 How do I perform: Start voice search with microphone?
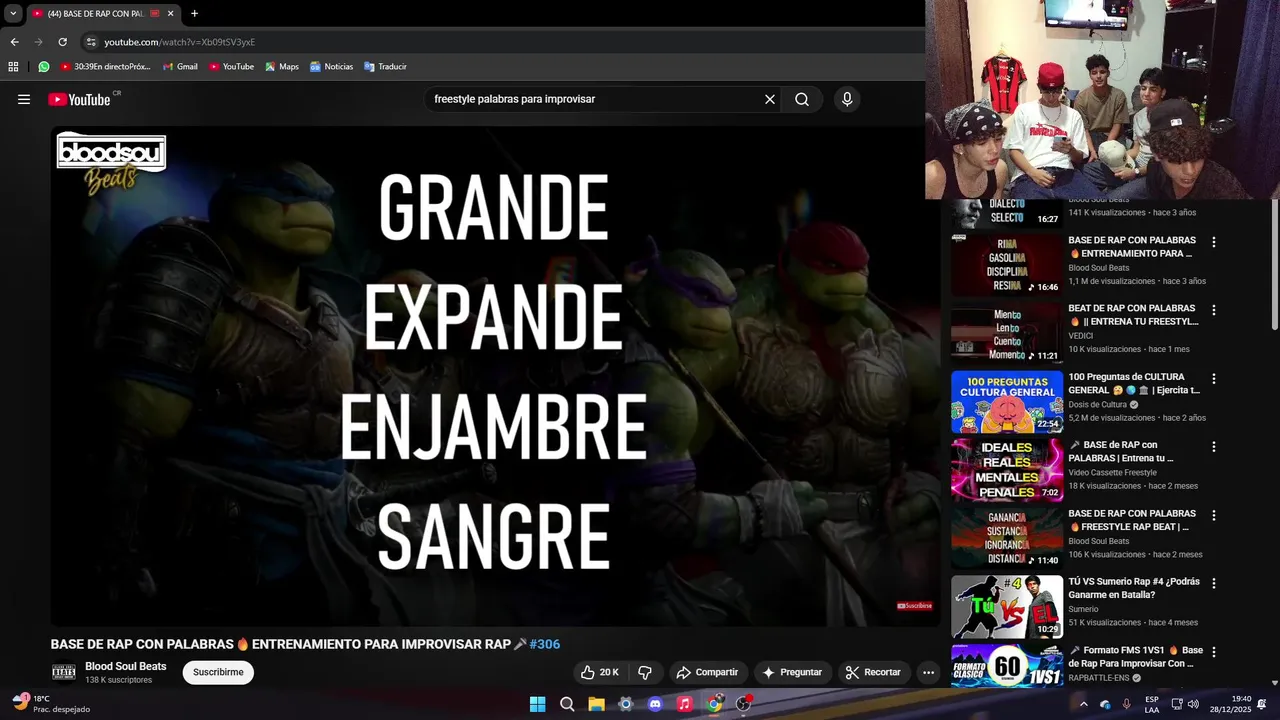click(x=847, y=99)
